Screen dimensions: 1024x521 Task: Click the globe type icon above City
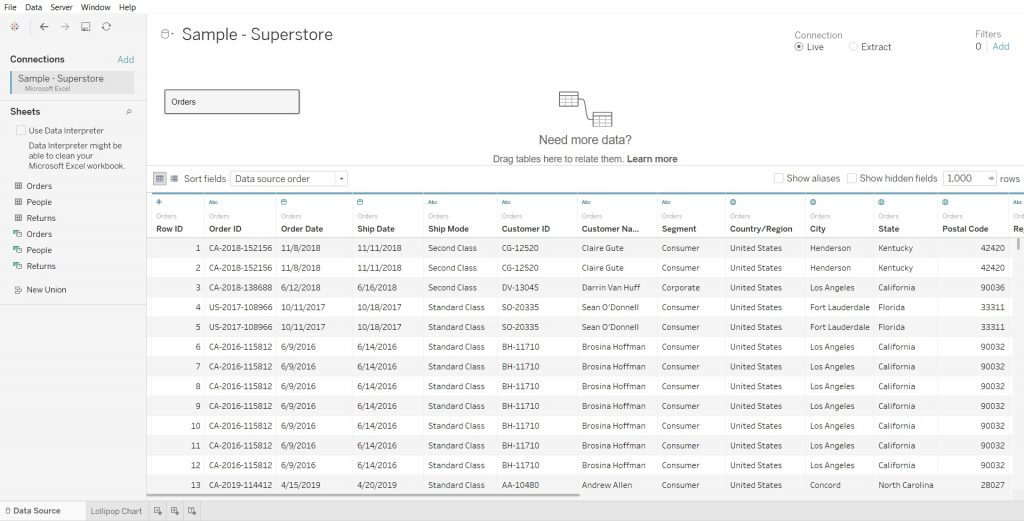pyautogui.click(x=814, y=202)
